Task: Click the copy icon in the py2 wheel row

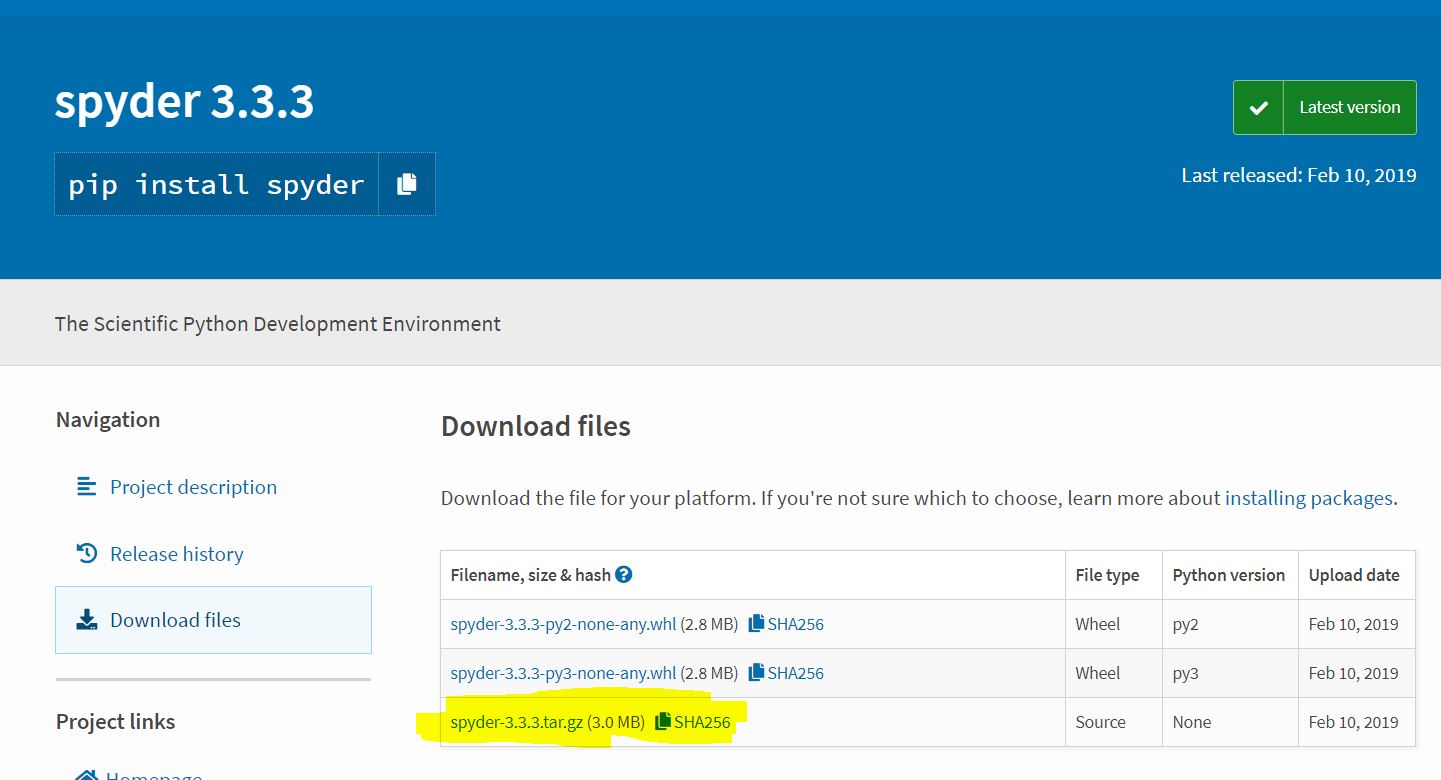Action: coord(756,623)
